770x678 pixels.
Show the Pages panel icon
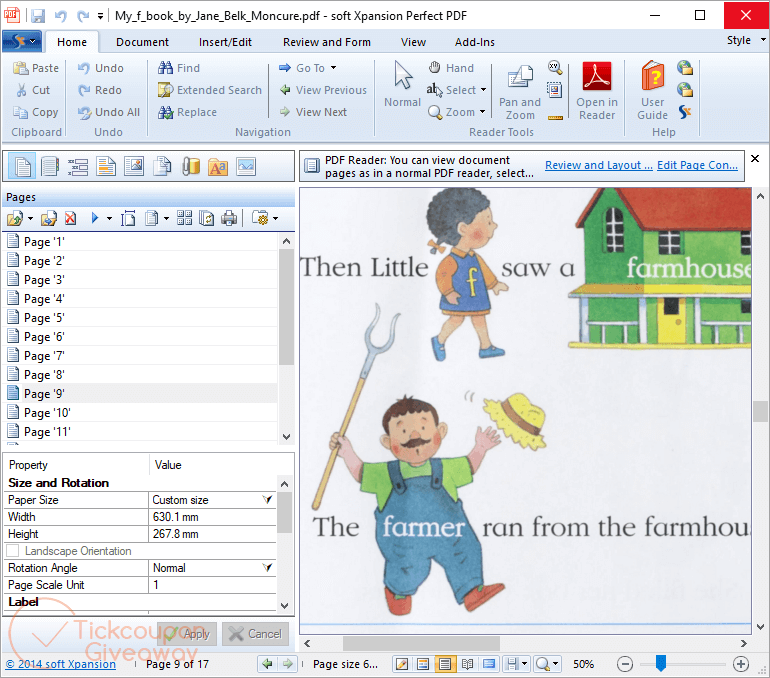pyautogui.click(x=22, y=166)
